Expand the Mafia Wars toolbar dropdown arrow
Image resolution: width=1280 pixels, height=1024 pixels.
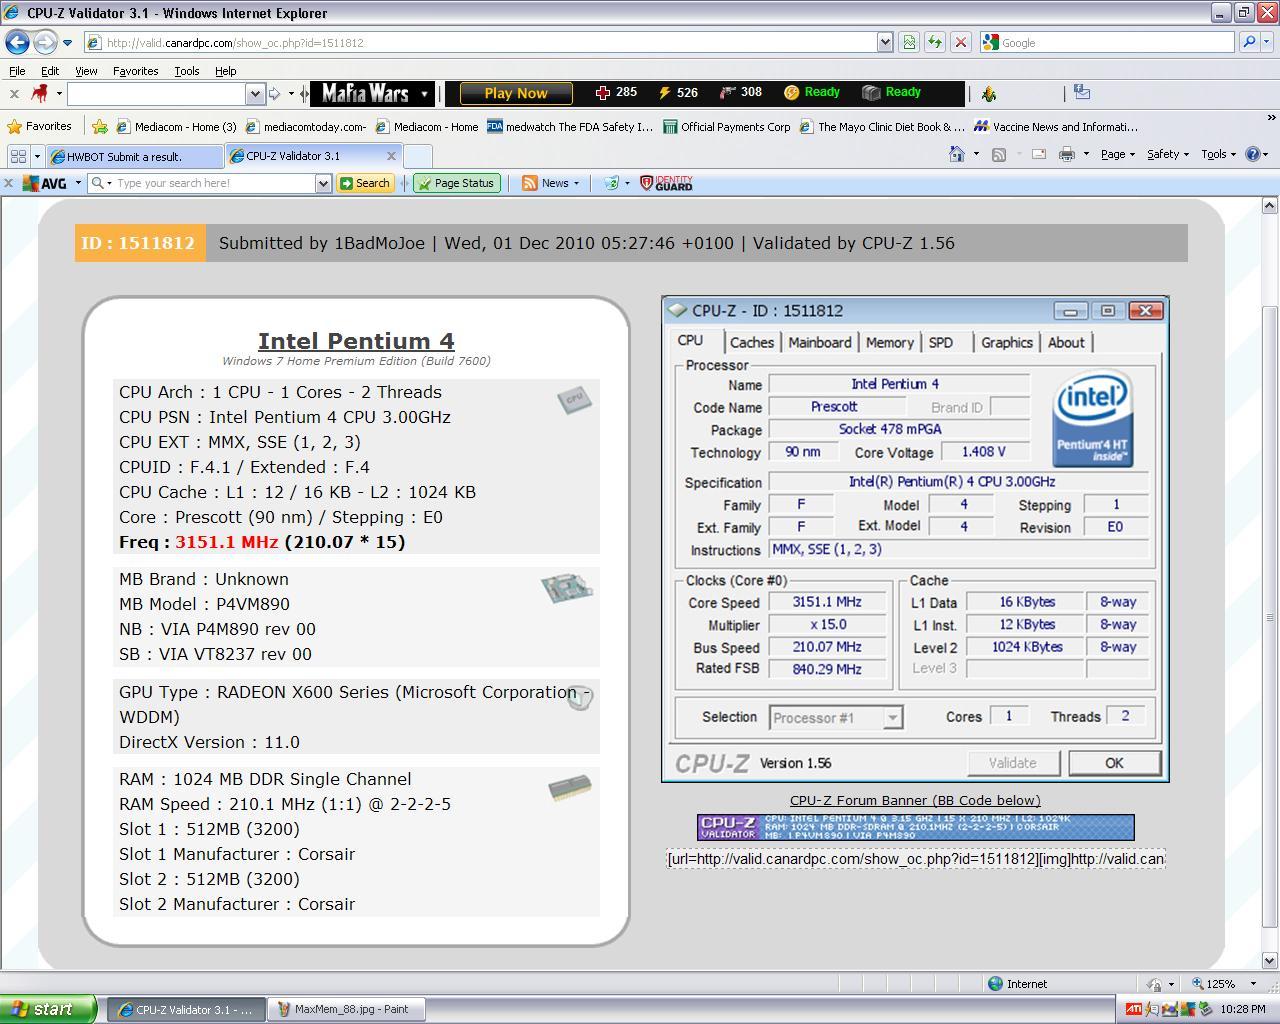coord(424,93)
